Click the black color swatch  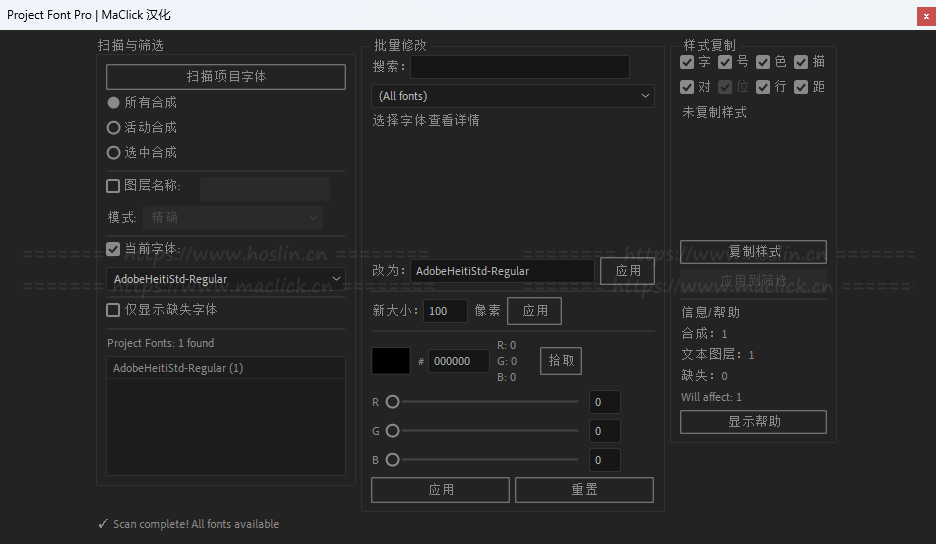[391, 361]
